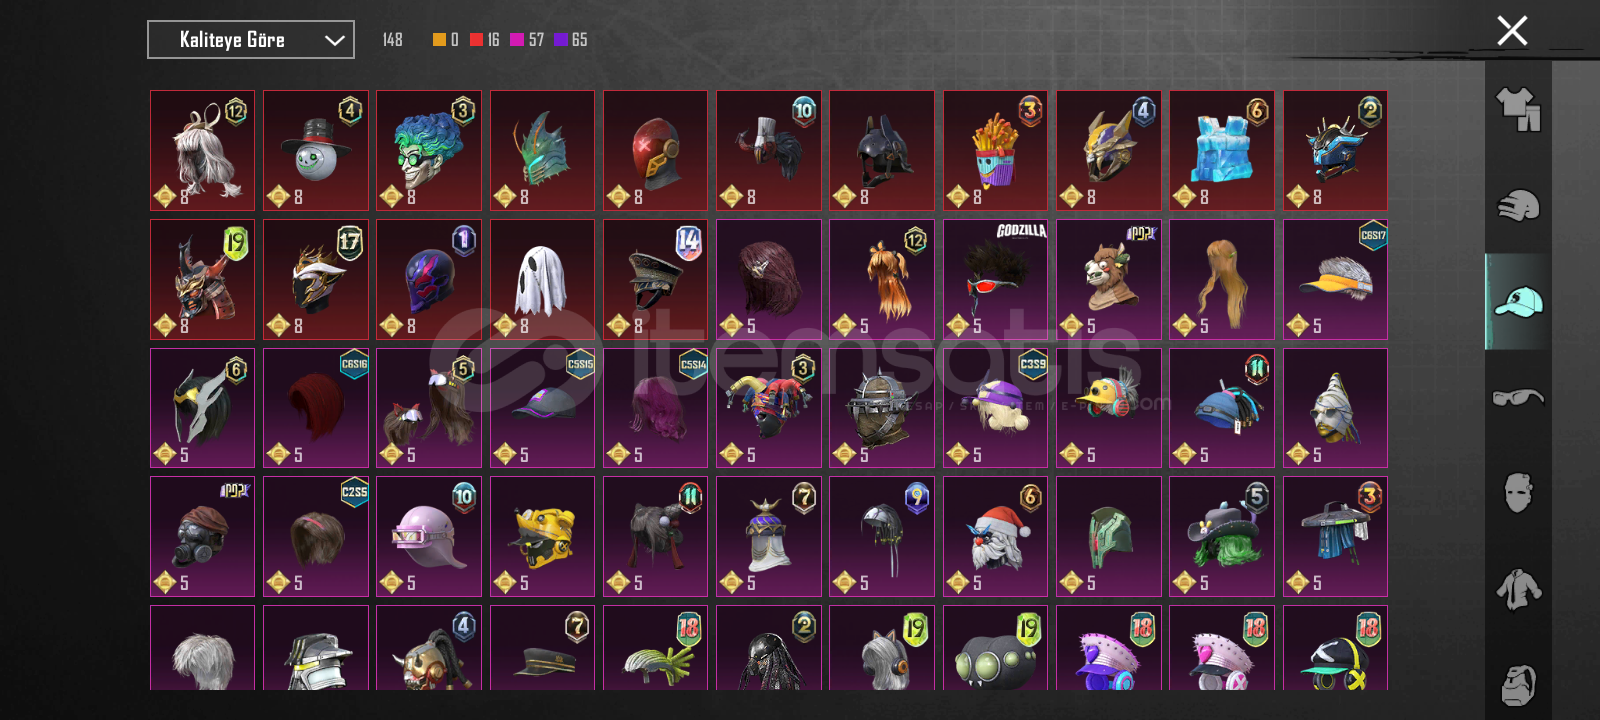Image resolution: width=1600 pixels, height=720 pixels.
Task: Open the glasses category icon
Action: [x=1518, y=397]
